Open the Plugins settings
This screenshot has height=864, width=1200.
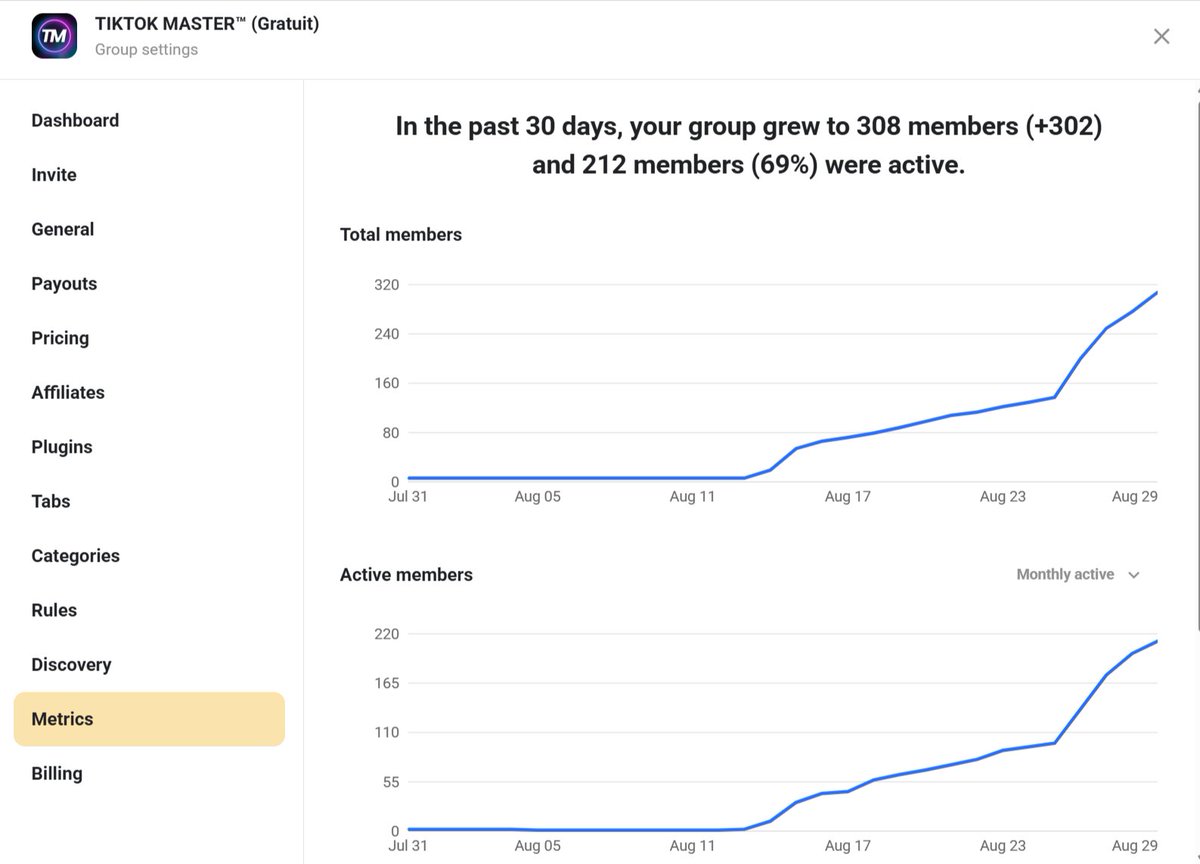pyautogui.click(x=61, y=447)
